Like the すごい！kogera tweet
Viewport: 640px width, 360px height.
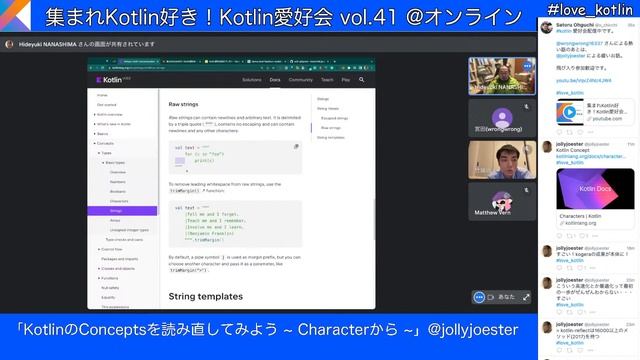click(581, 268)
